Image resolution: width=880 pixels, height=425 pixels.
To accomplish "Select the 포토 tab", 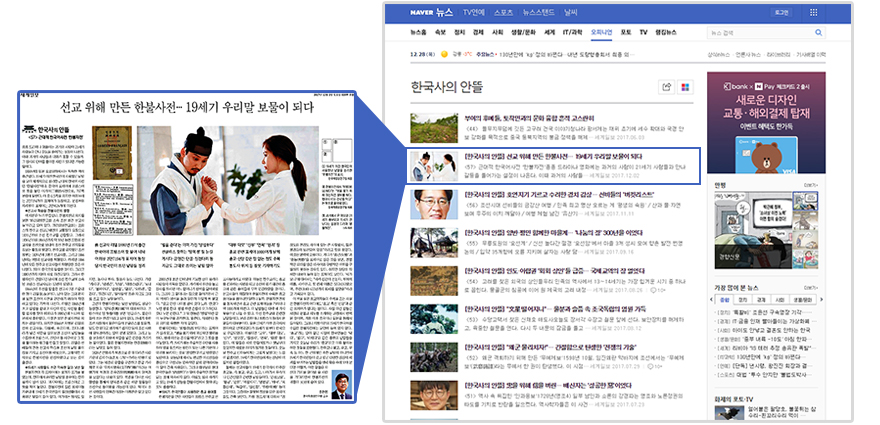I will coord(626,33).
